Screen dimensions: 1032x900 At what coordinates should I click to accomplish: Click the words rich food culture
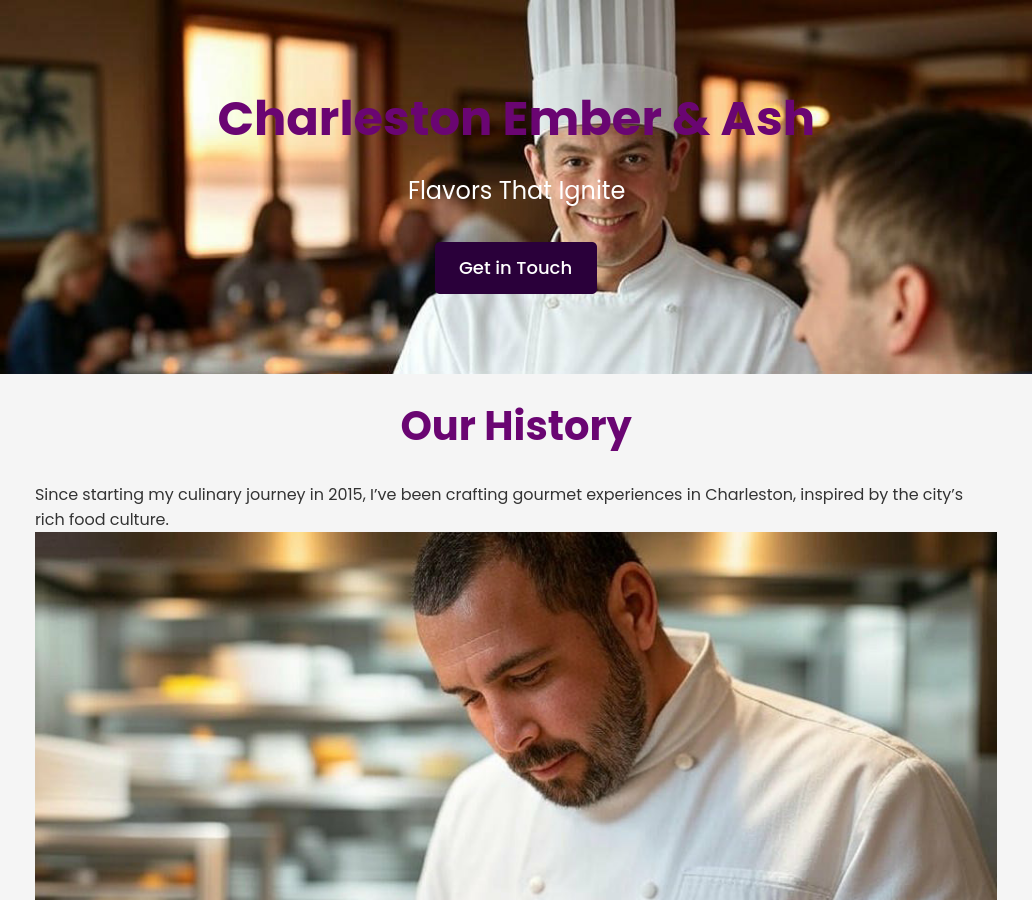(x=101, y=519)
